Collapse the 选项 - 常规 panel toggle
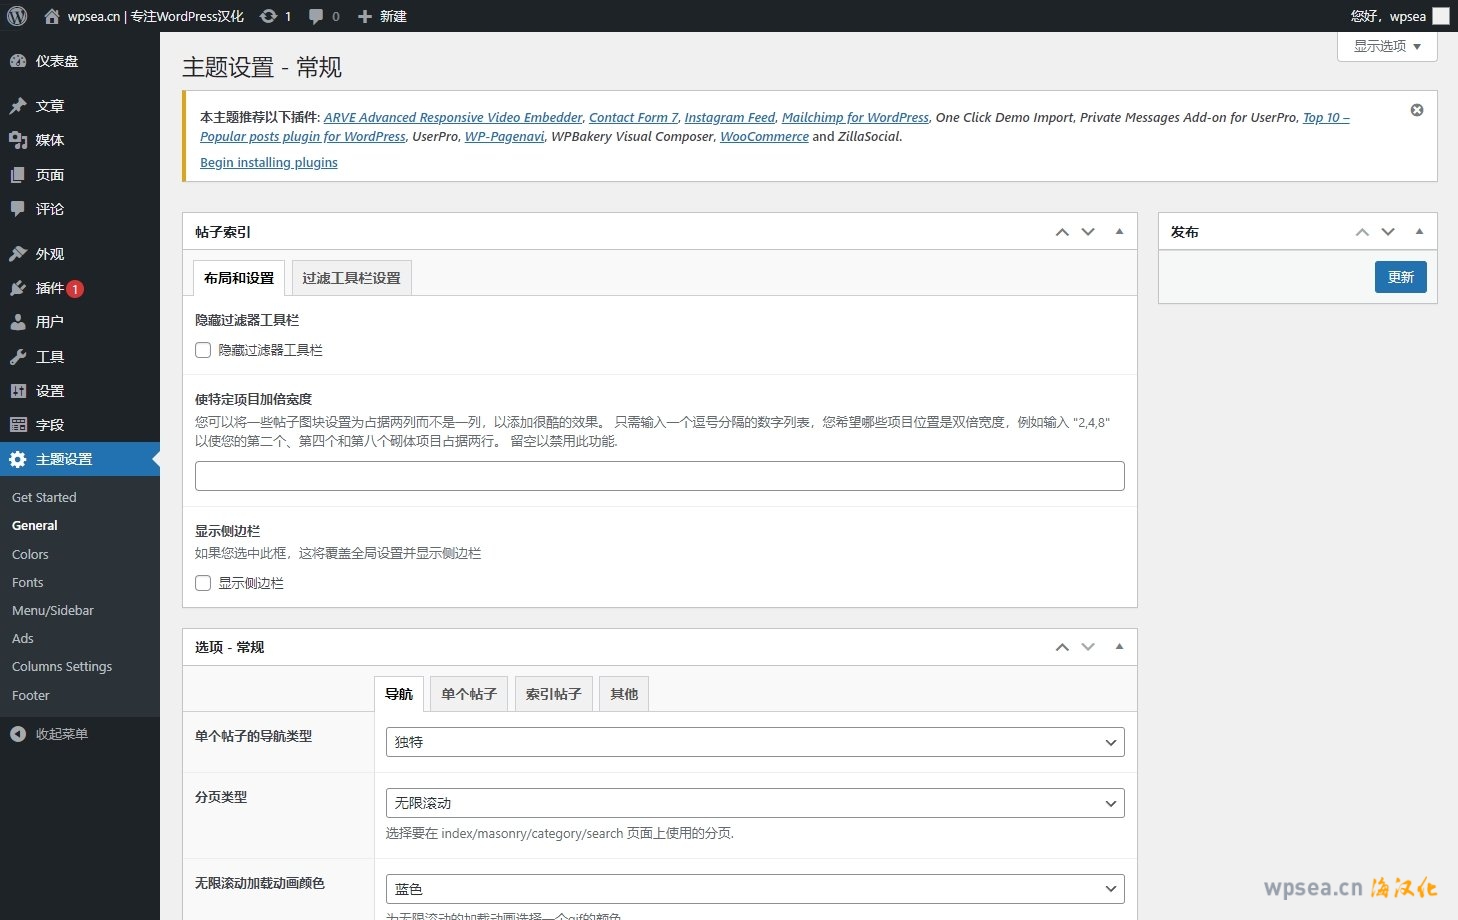The width and height of the screenshot is (1458, 920). [x=1119, y=647]
